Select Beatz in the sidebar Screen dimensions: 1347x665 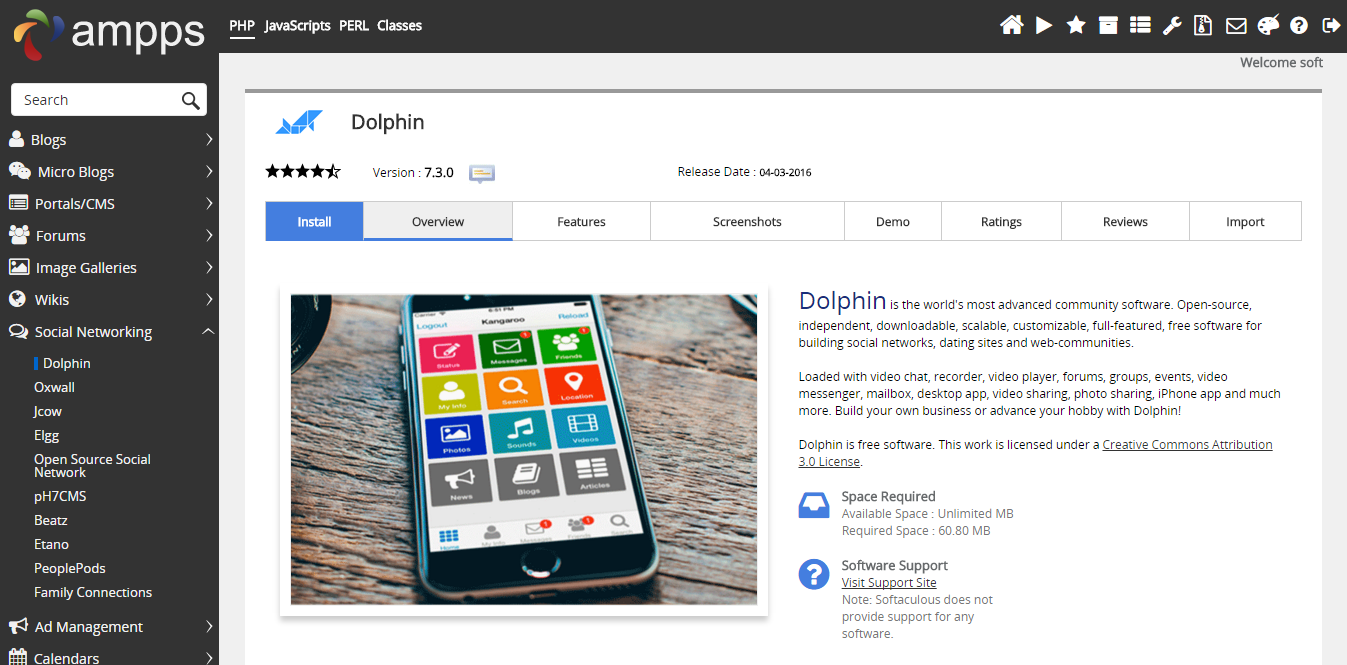tap(51, 520)
